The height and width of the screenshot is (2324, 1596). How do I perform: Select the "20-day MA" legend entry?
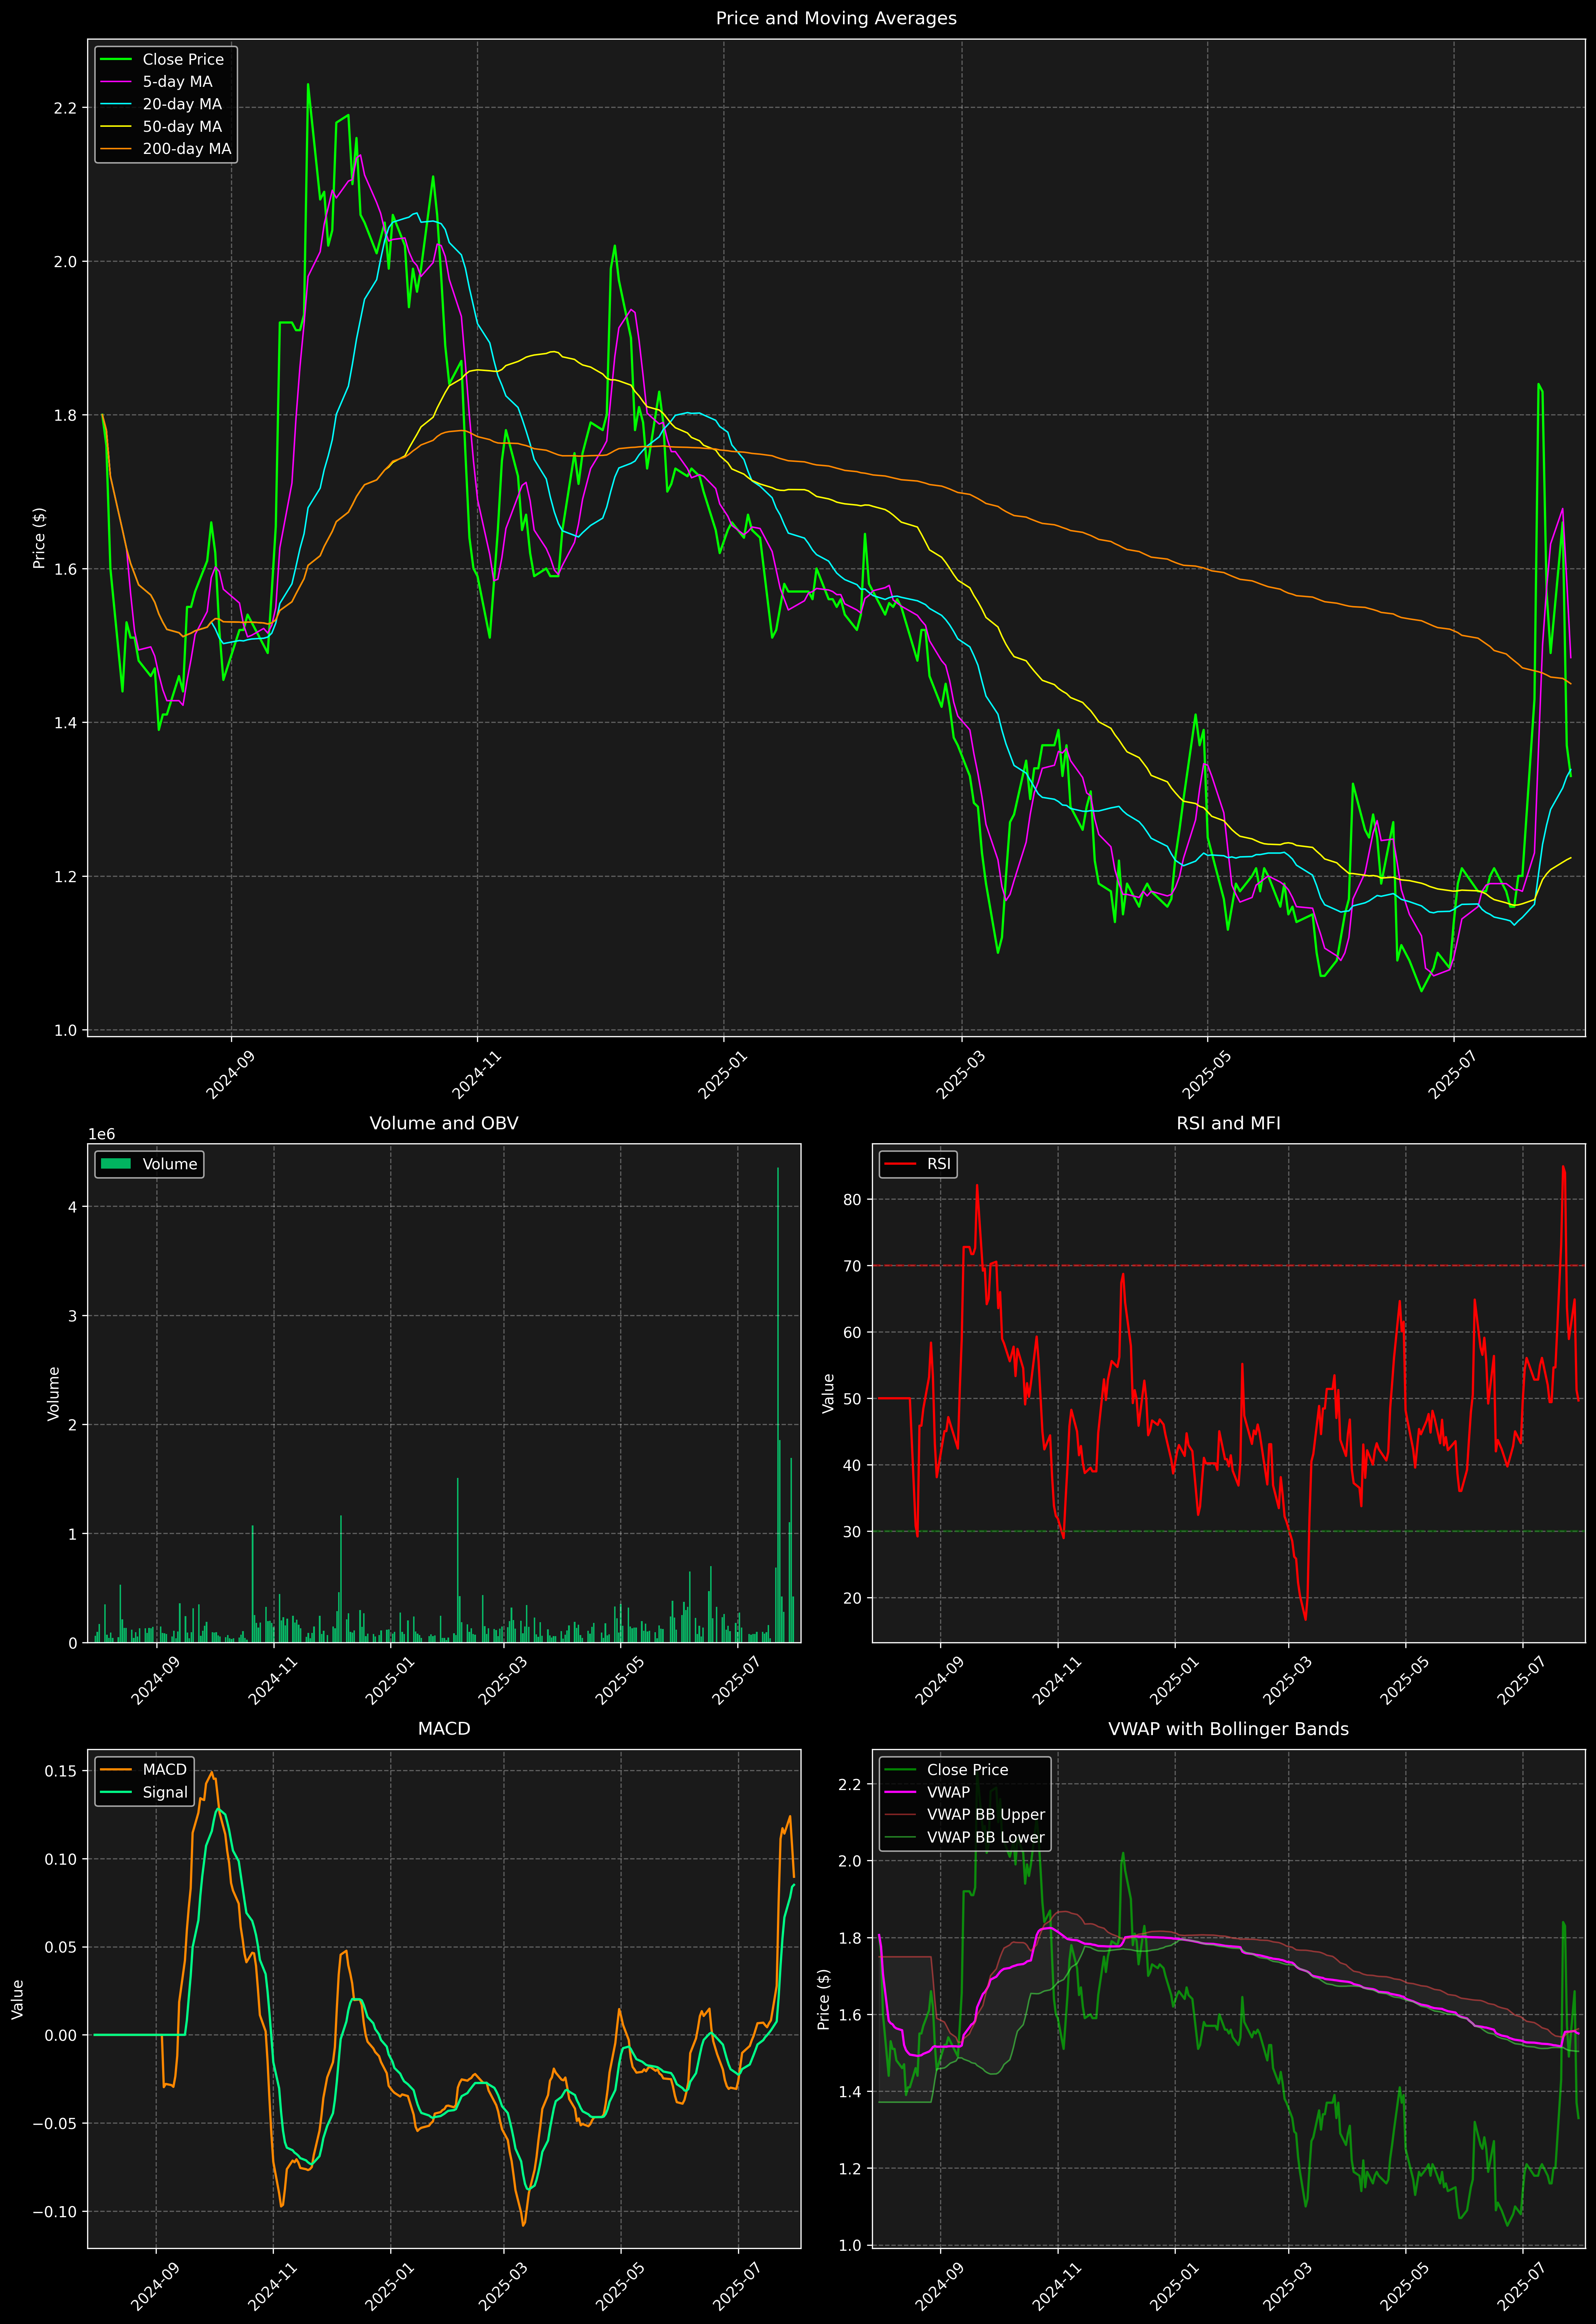[182, 104]
